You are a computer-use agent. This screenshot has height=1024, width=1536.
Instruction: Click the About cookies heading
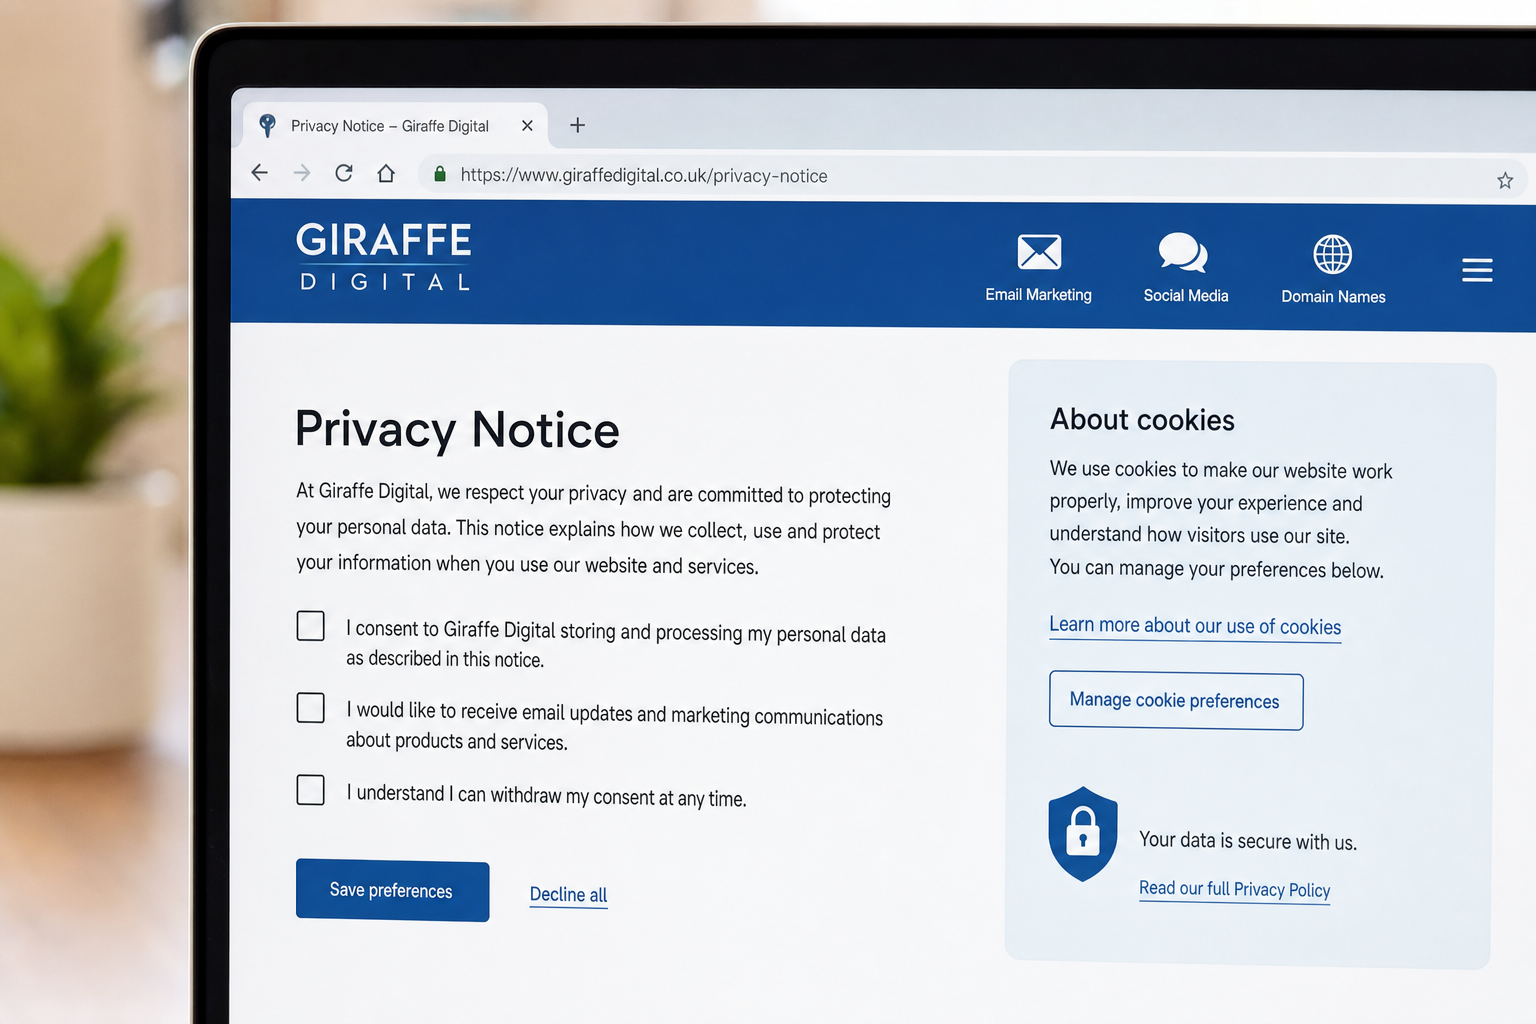tap(1142, 420)
